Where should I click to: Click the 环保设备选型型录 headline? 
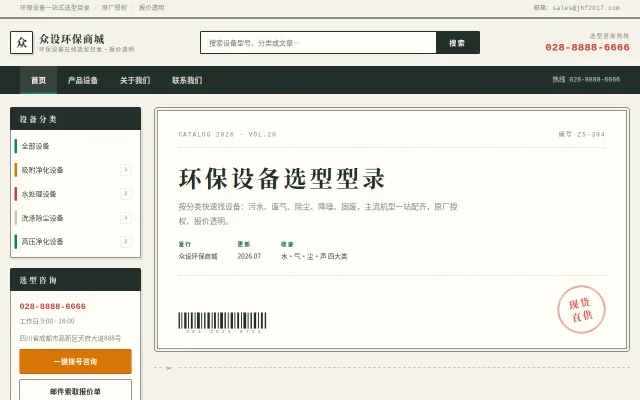[x=282, y=178]
